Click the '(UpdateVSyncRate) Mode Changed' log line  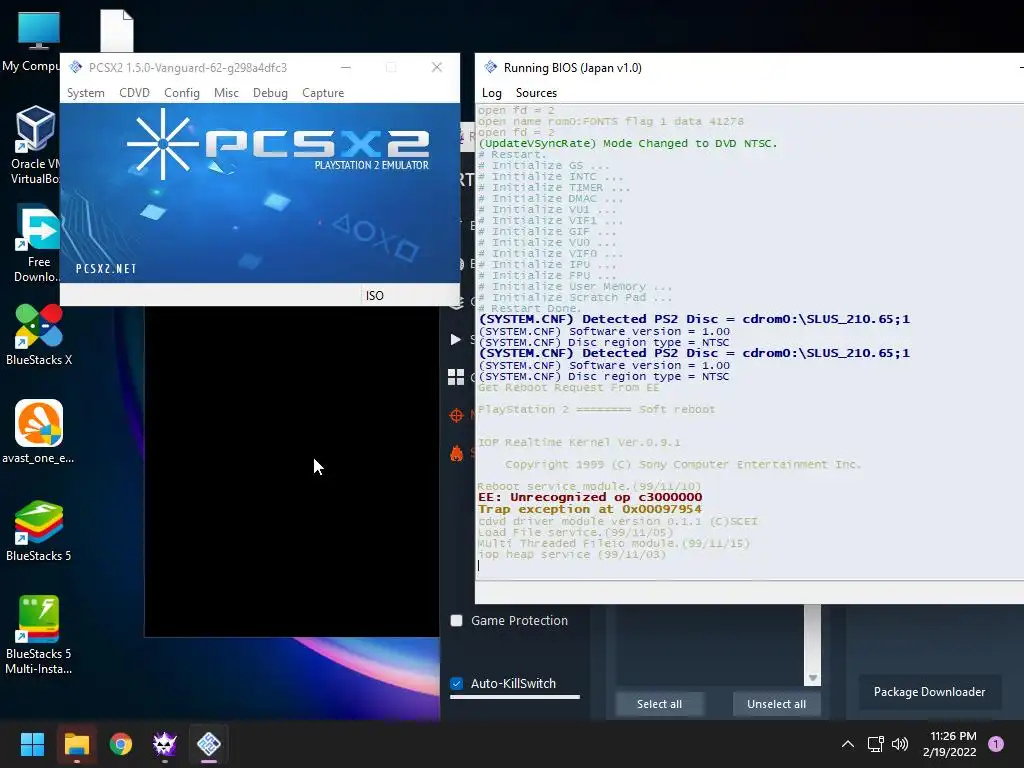[628, 143]
